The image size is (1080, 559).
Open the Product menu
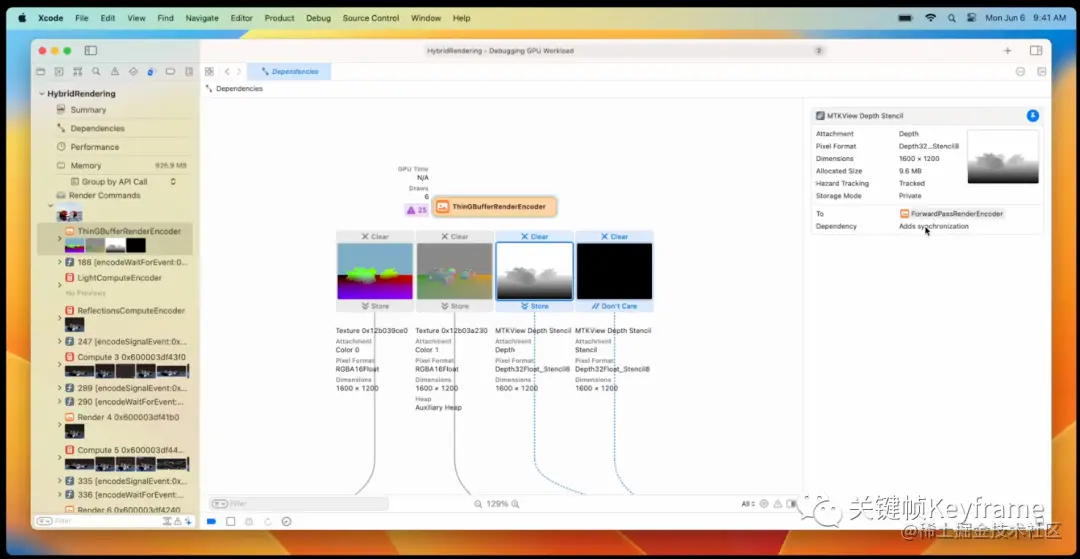[x=280, y=18]
